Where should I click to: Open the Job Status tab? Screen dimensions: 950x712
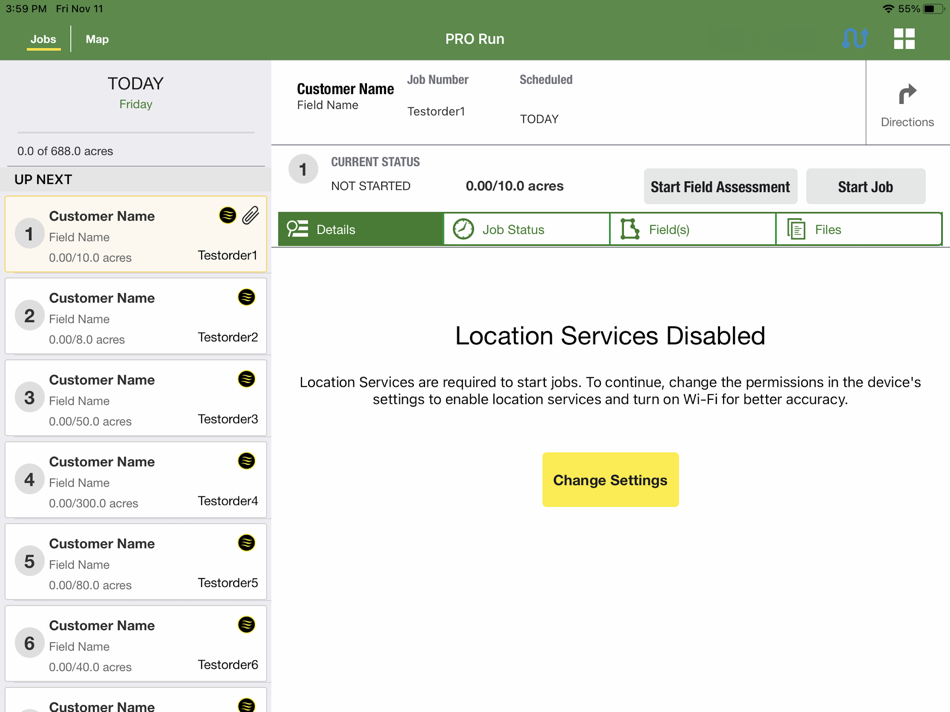526,229
